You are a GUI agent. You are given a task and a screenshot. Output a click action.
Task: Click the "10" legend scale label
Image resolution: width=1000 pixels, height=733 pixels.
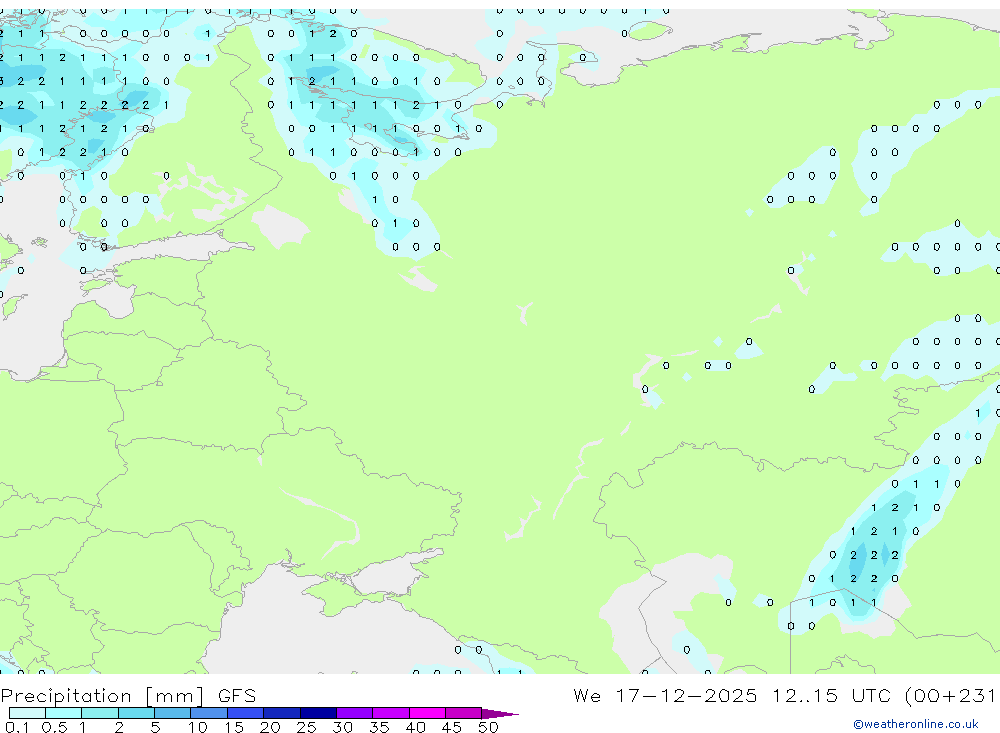[x=198, y=727]
